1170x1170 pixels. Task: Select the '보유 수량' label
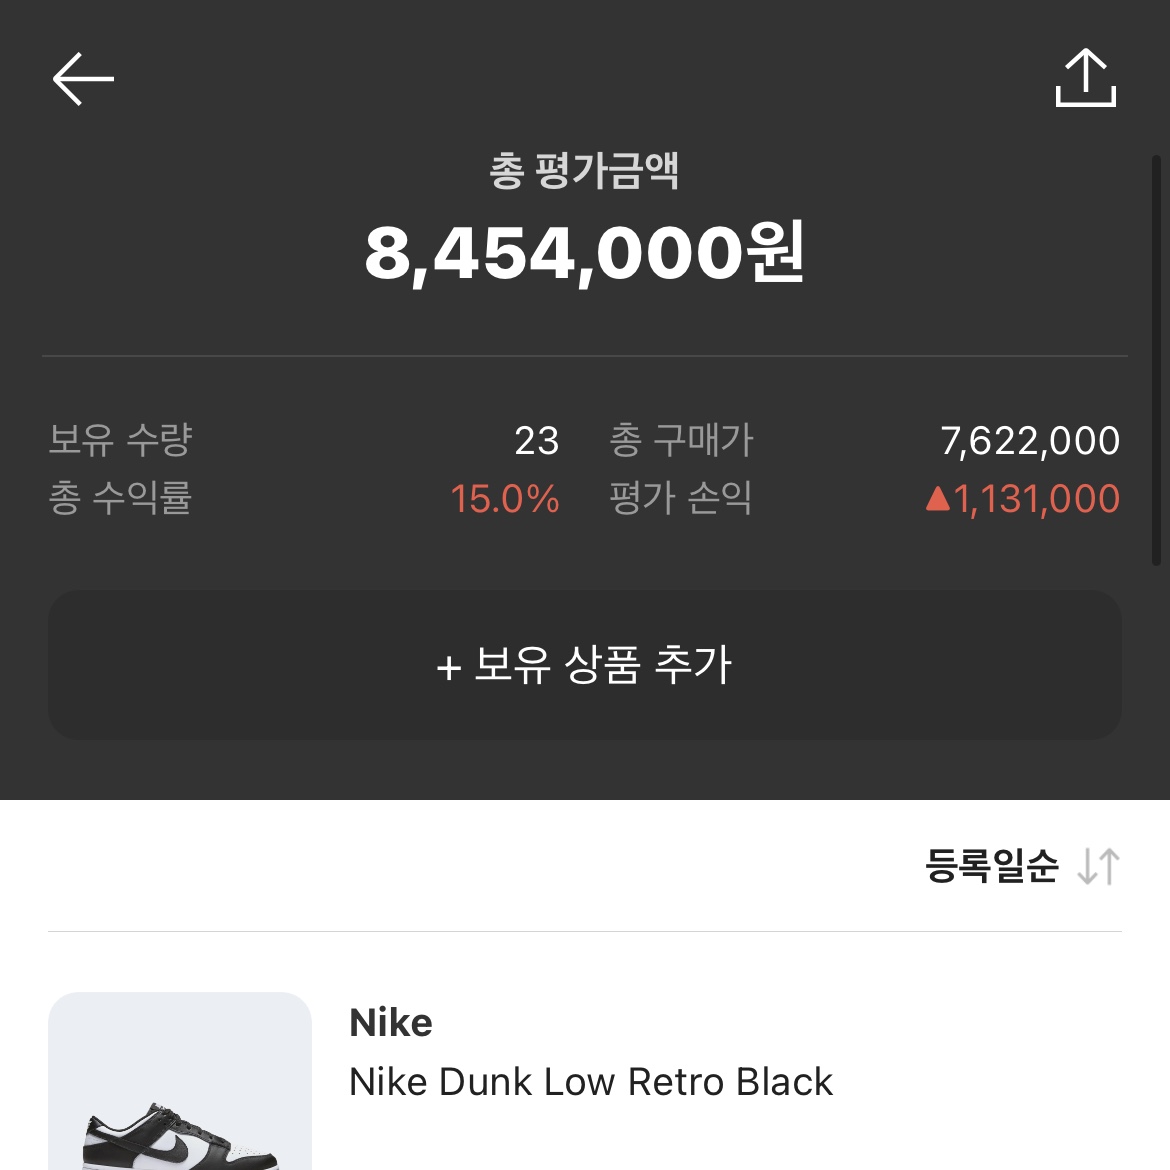coord(120,440)
